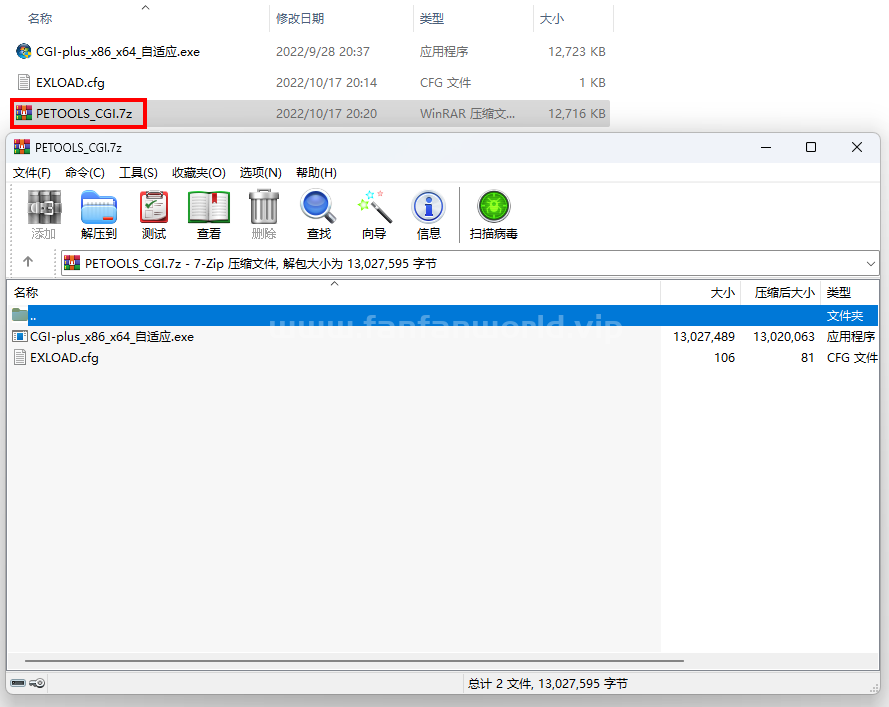Go up one folder level arrow
This screenshot has height=707, width=889.
click(28, 261)
